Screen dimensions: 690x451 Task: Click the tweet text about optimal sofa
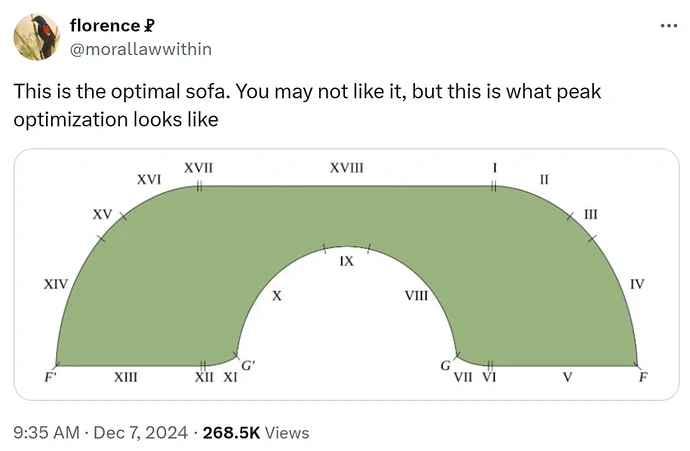pyautogui.click(x=307, y=105)
